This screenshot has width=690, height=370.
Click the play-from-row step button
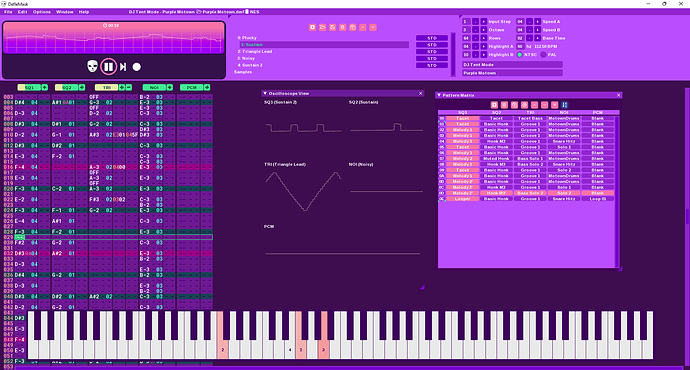[x=123, y=67]
